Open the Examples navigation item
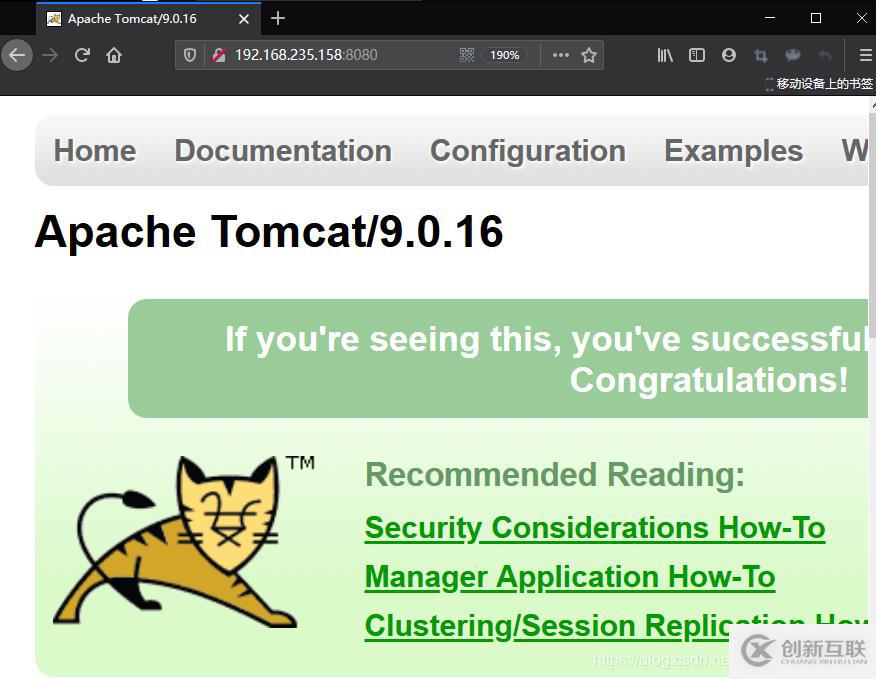The image size is (876, 679). click(x=734, y=151)
